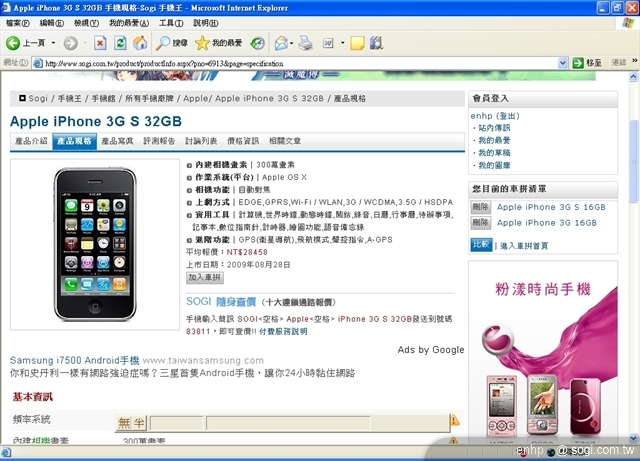This screenshot has height=461, width=640.
Task: Open the 我的最愛 menu
Action: [x=129, y=23]
